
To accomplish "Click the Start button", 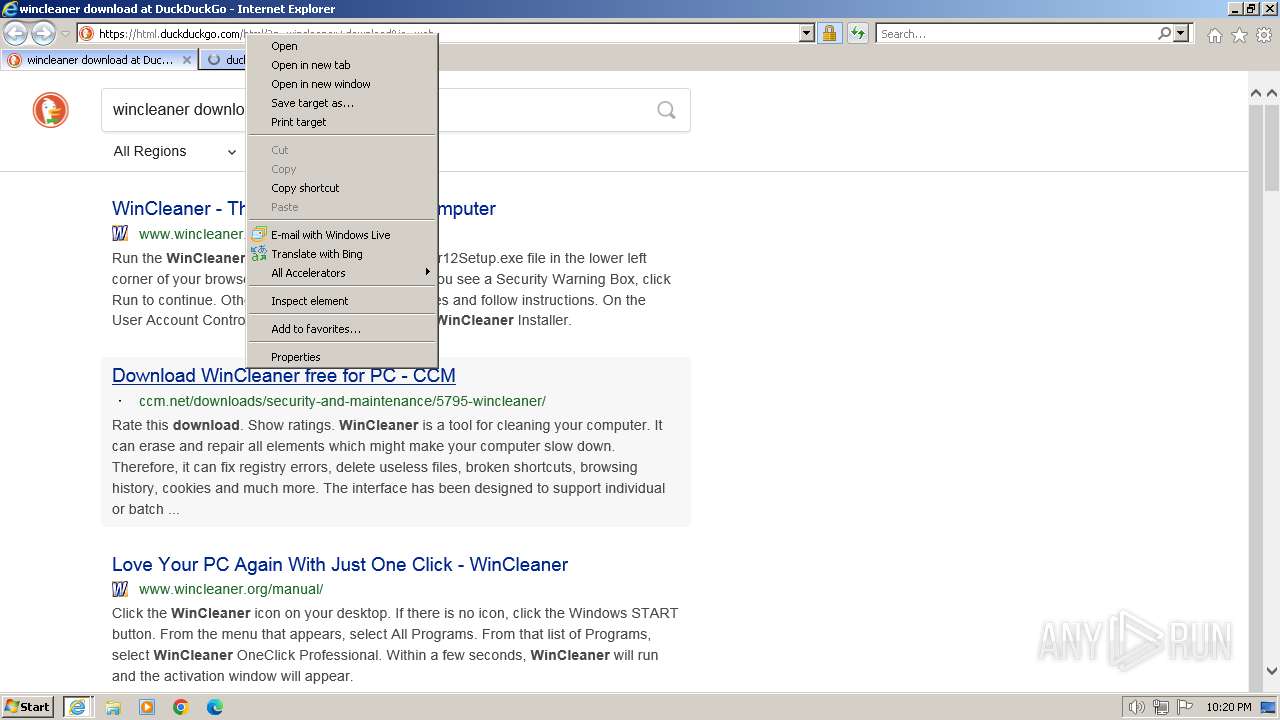I will pyautogui.click(x=28, y=707).
